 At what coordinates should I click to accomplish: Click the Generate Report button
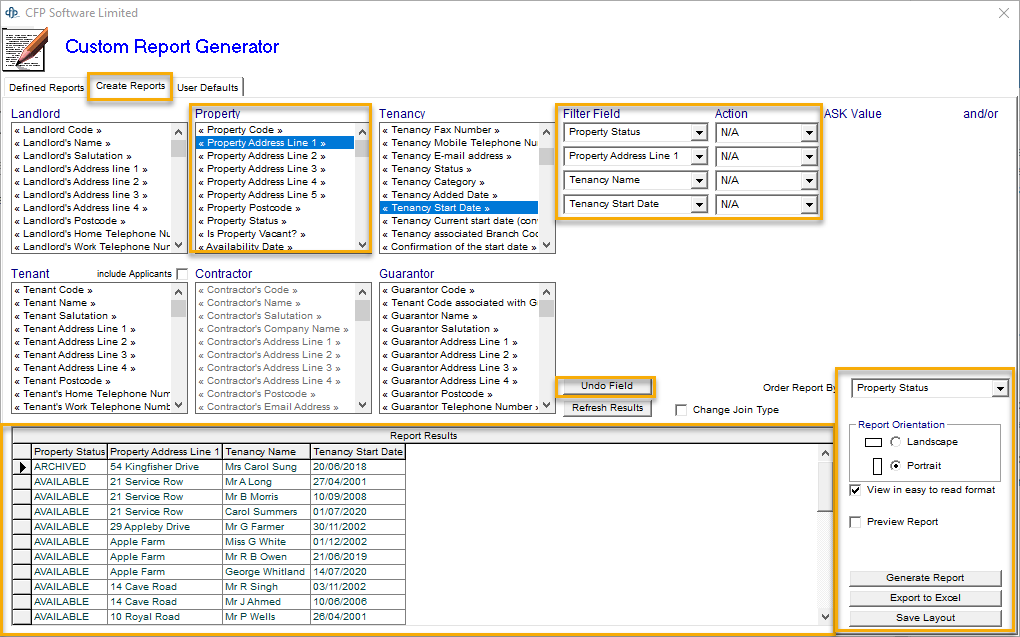(x=925, y=578)
